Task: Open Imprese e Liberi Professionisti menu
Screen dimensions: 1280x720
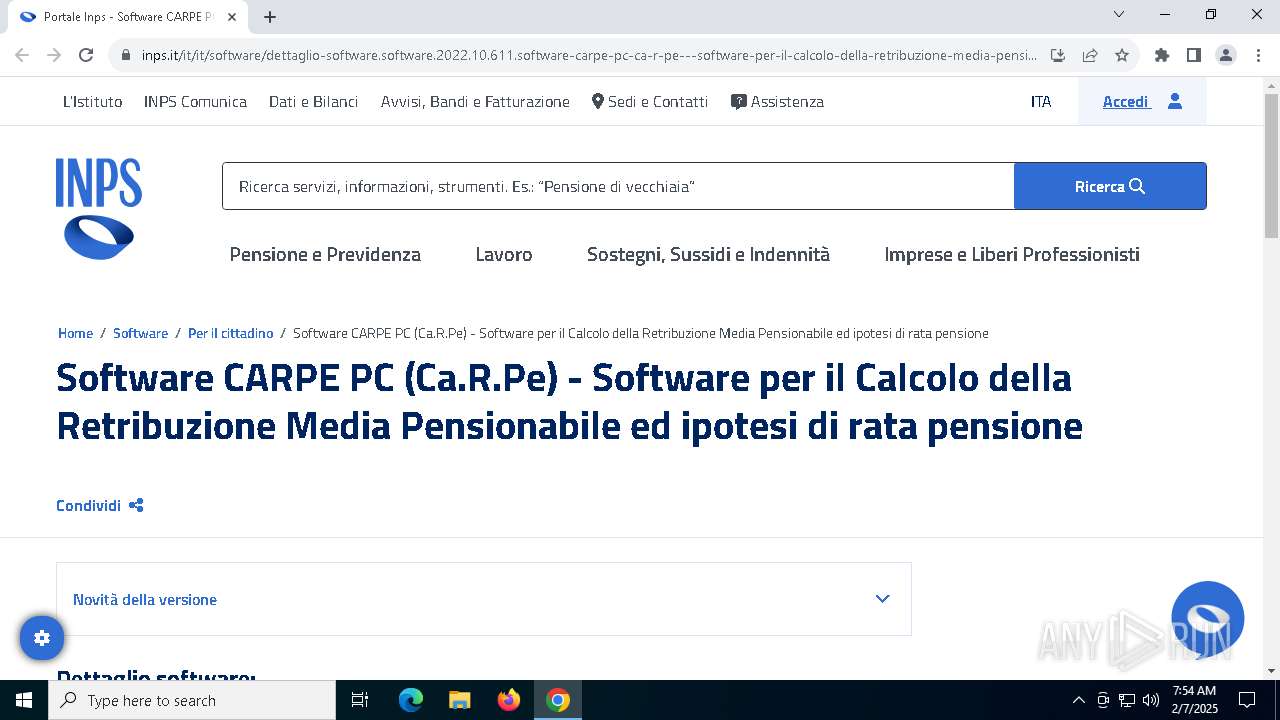Action: (1012, 254)
